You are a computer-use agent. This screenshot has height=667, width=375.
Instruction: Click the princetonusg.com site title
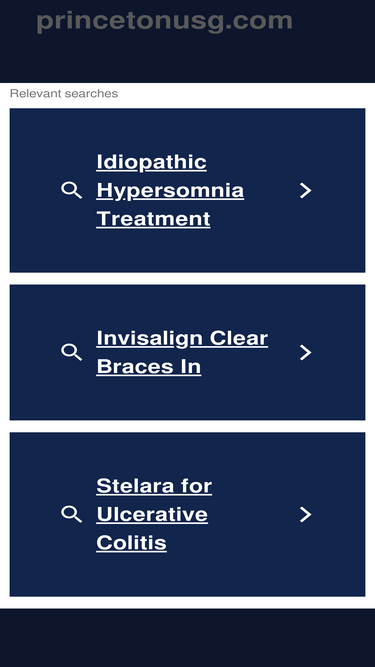[x=165, y=21]
